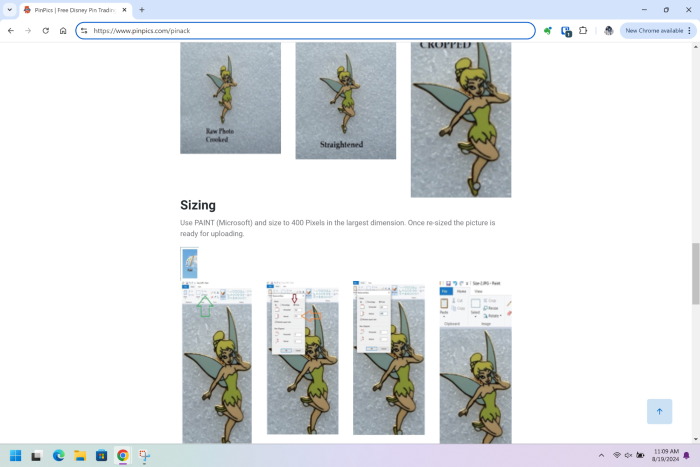The height and width of the screenshot is (467, 700).
Task: Minimize the Chrome window
Action: (644, 9)
